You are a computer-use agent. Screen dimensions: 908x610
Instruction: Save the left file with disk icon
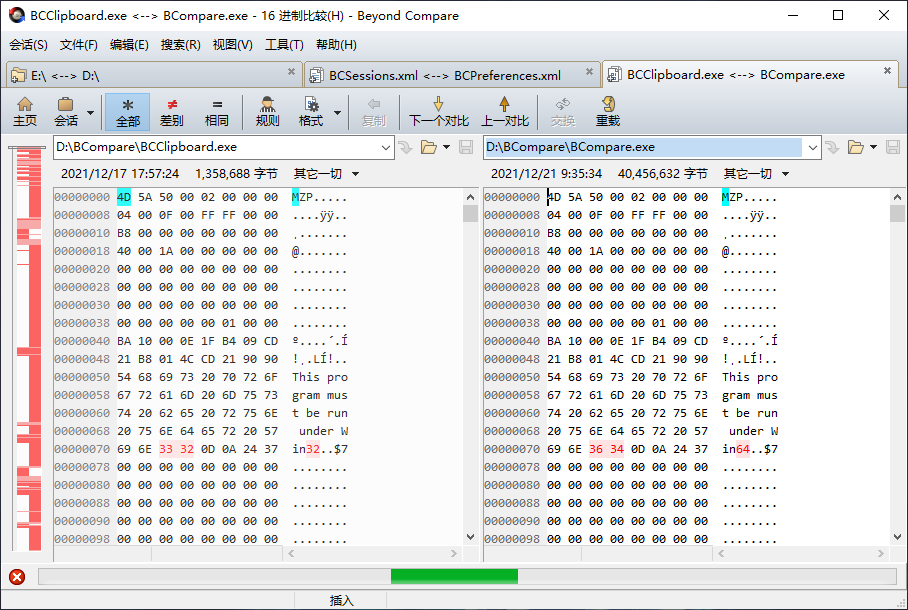[466, 147]
